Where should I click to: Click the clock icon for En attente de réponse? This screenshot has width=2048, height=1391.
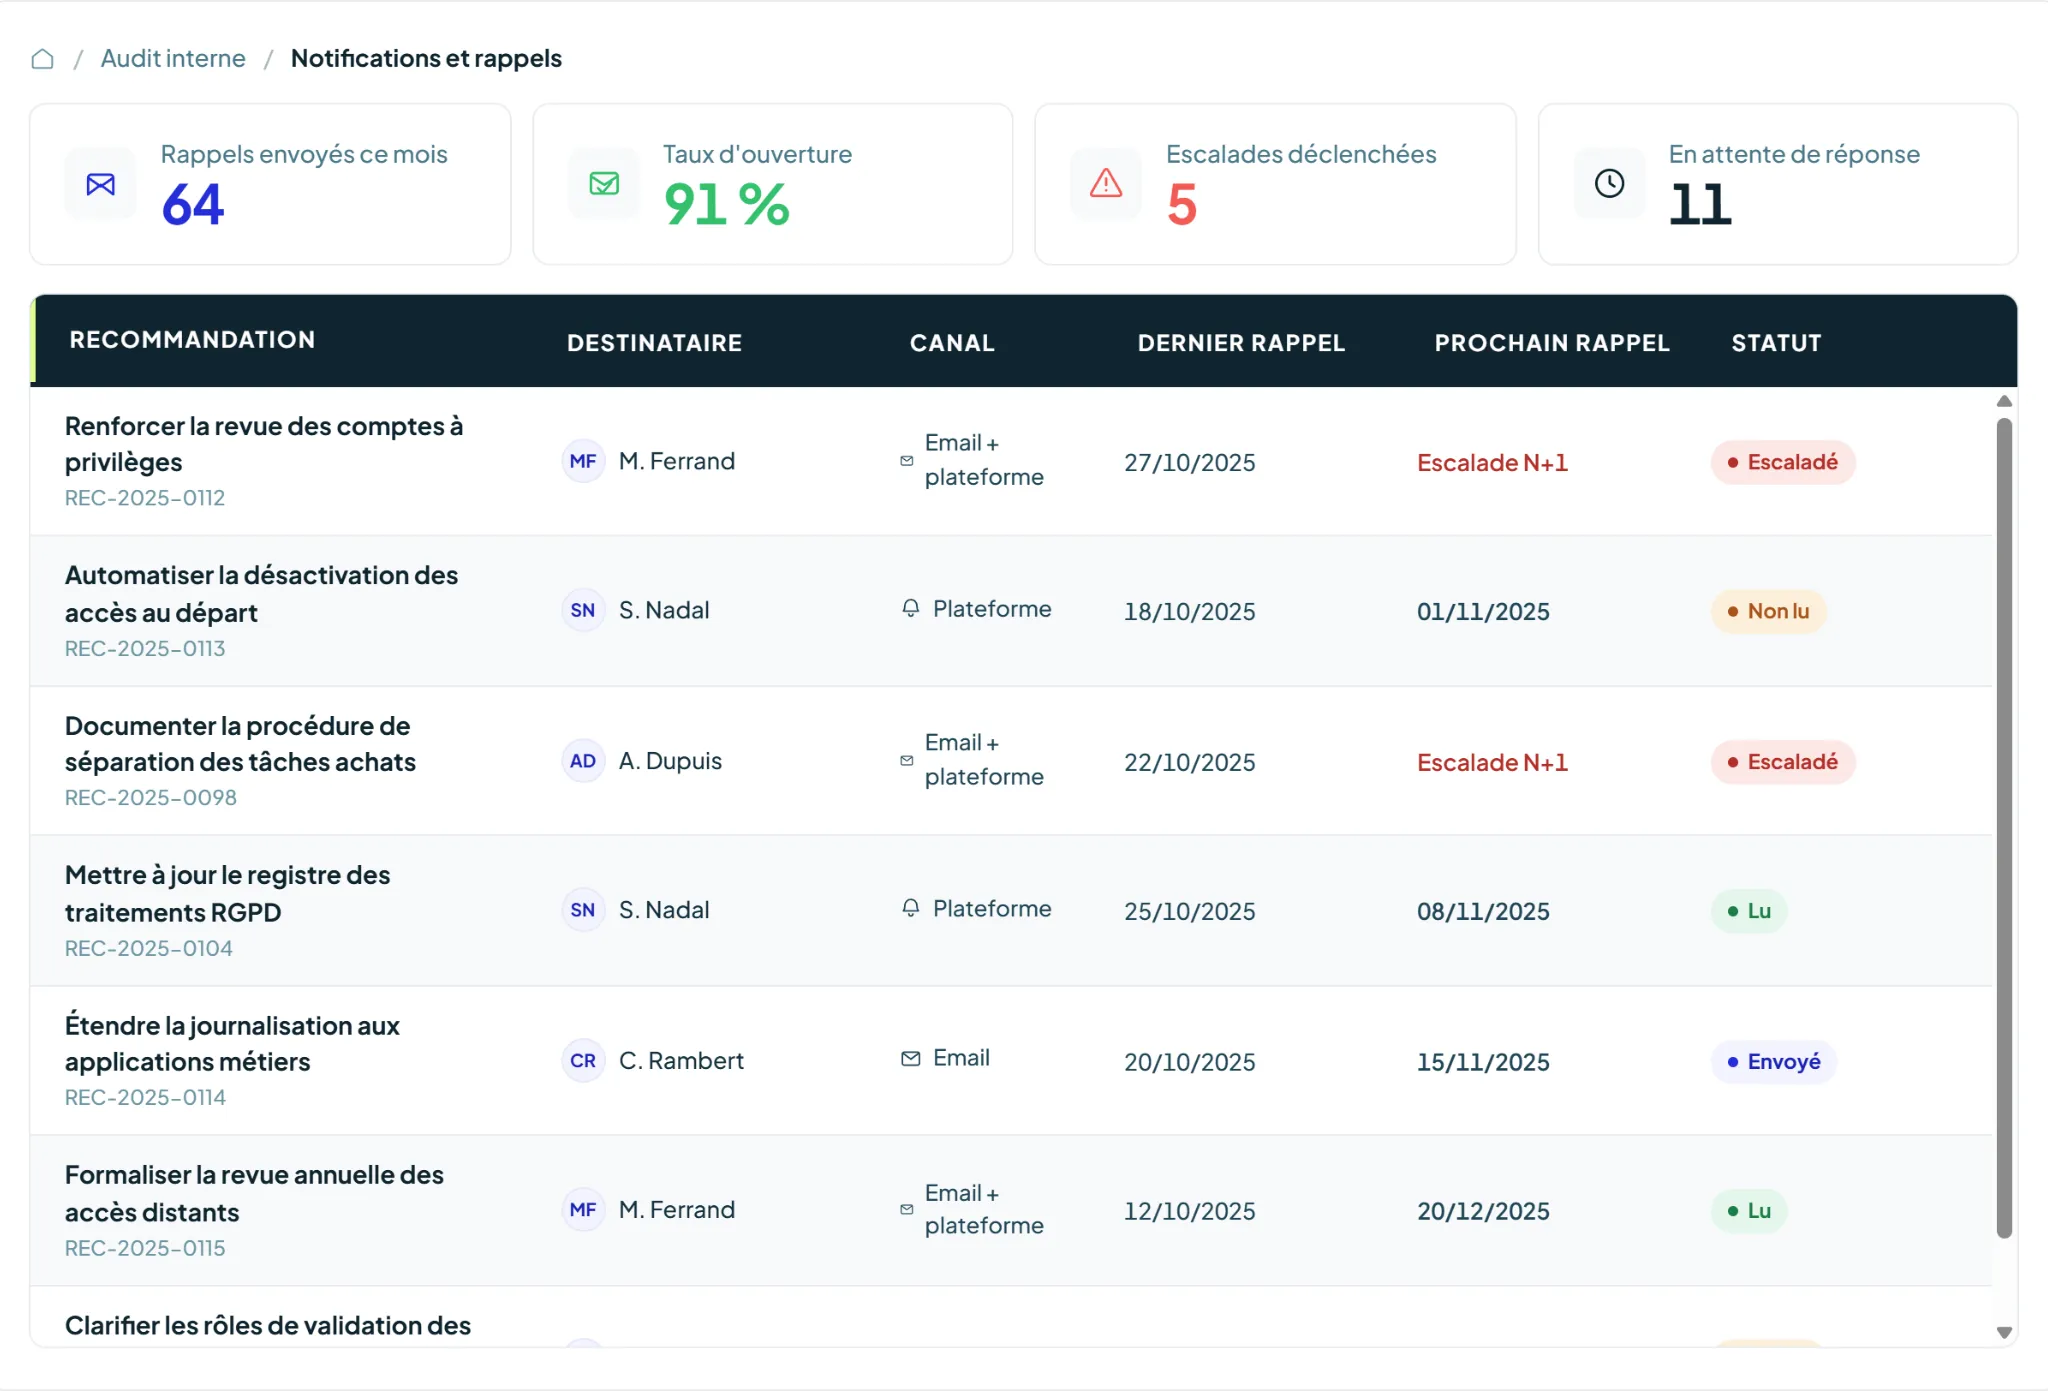point(1609,183)
